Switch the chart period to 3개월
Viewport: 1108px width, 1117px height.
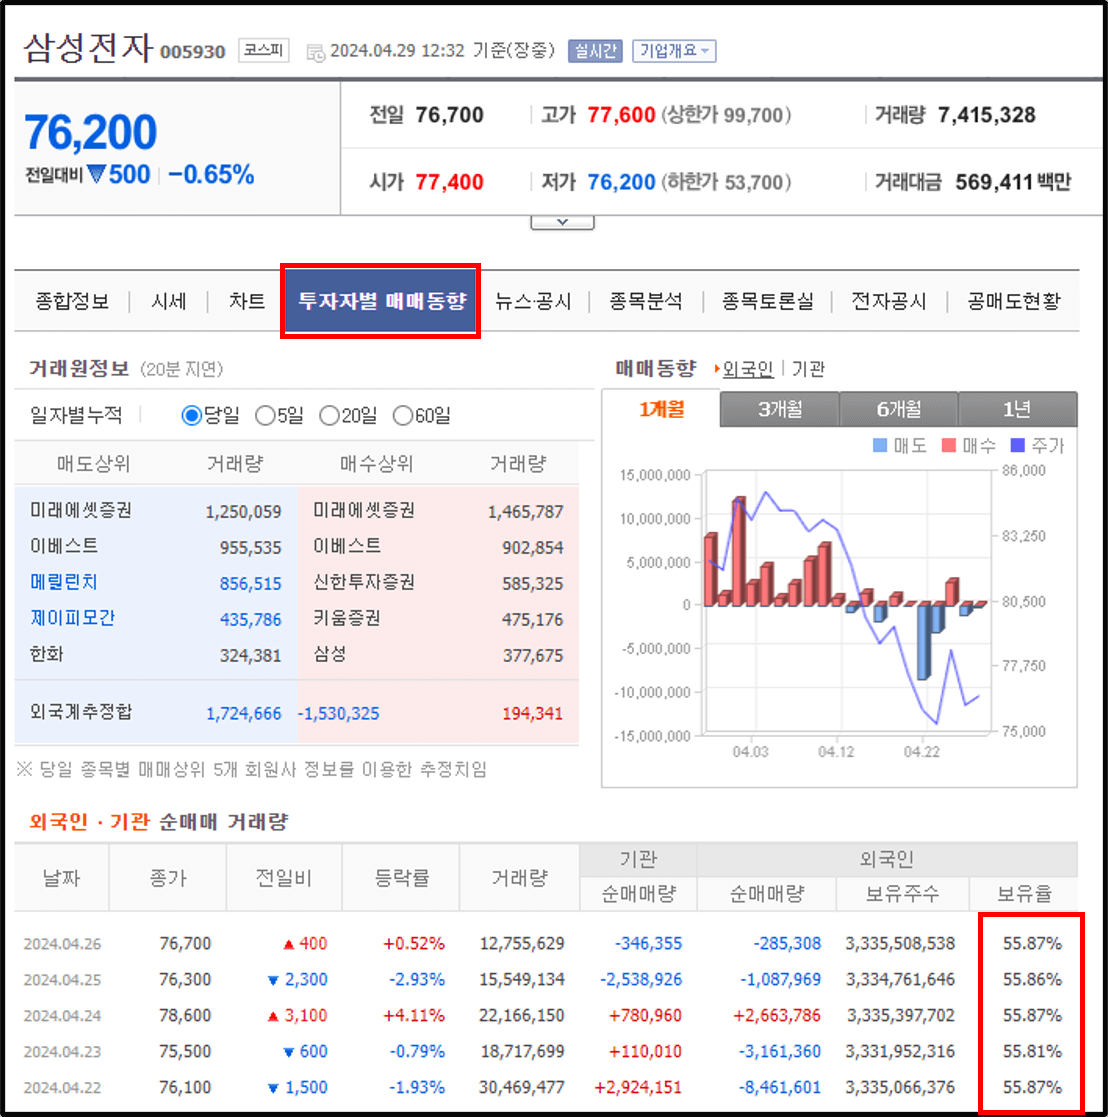coord(779,409)
